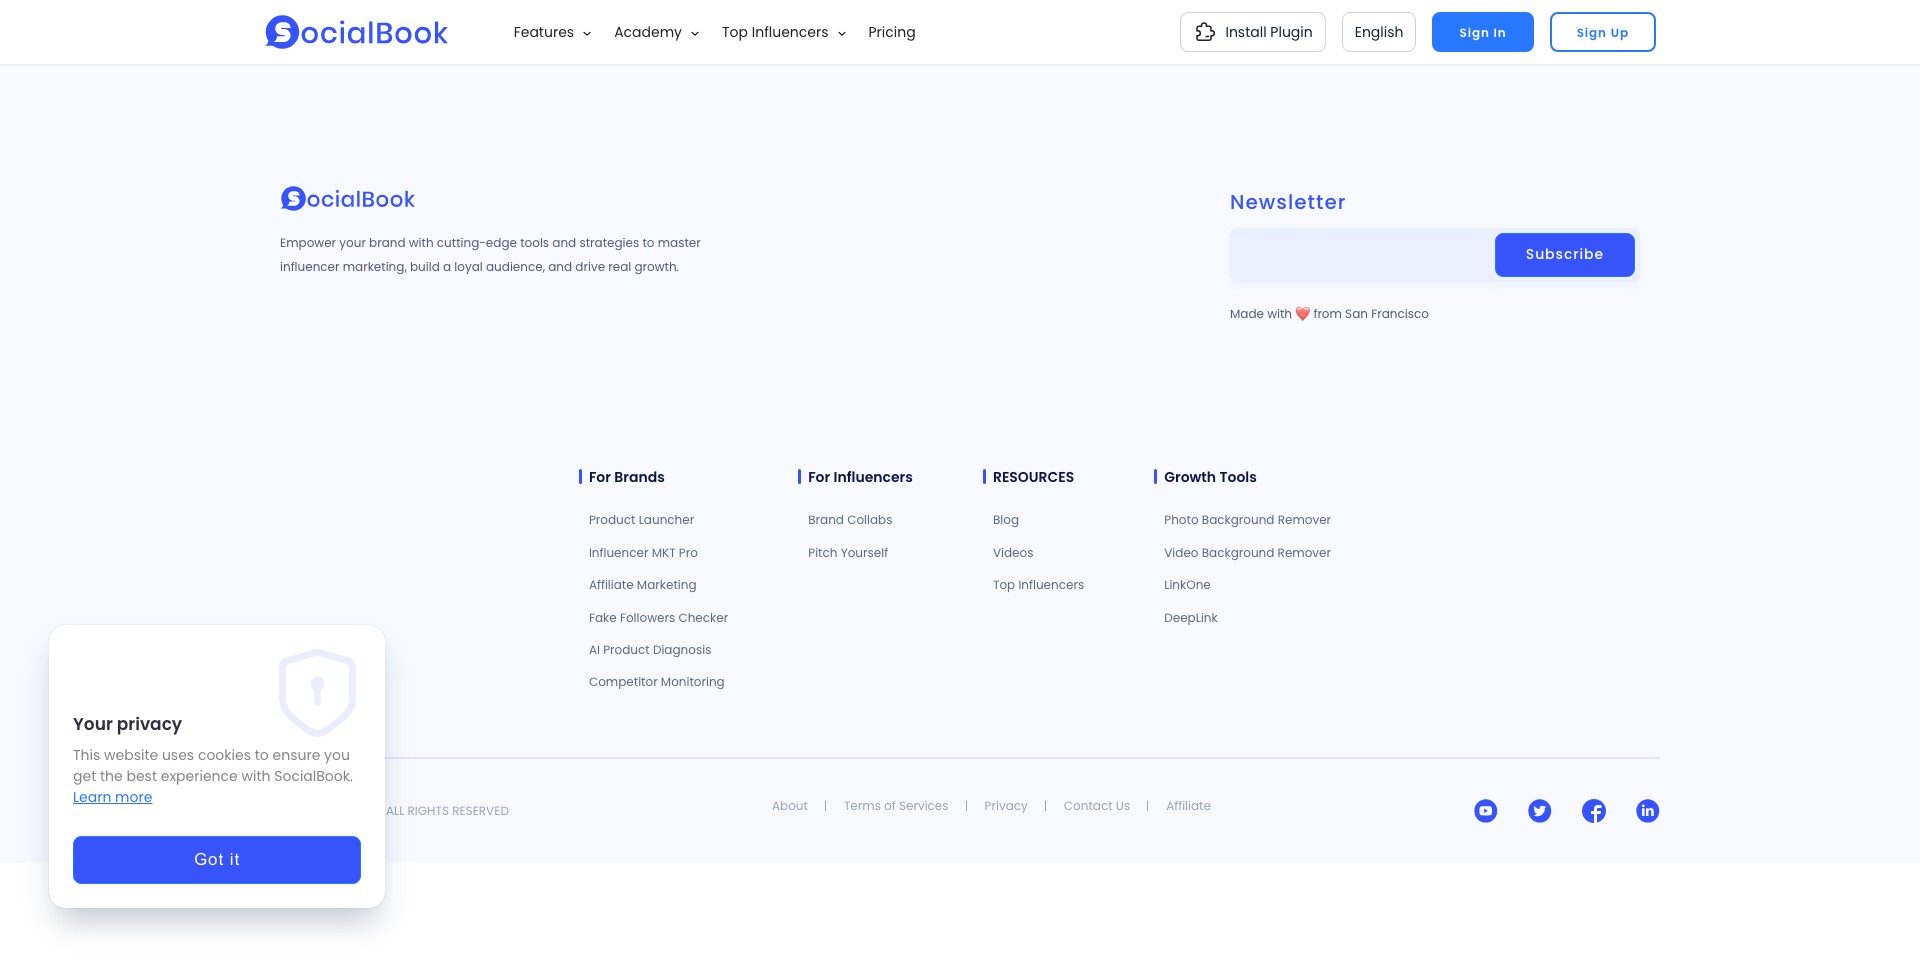Click the Subscribe newsletter button
The image size is (1920, 958).
click(1565, 255)
